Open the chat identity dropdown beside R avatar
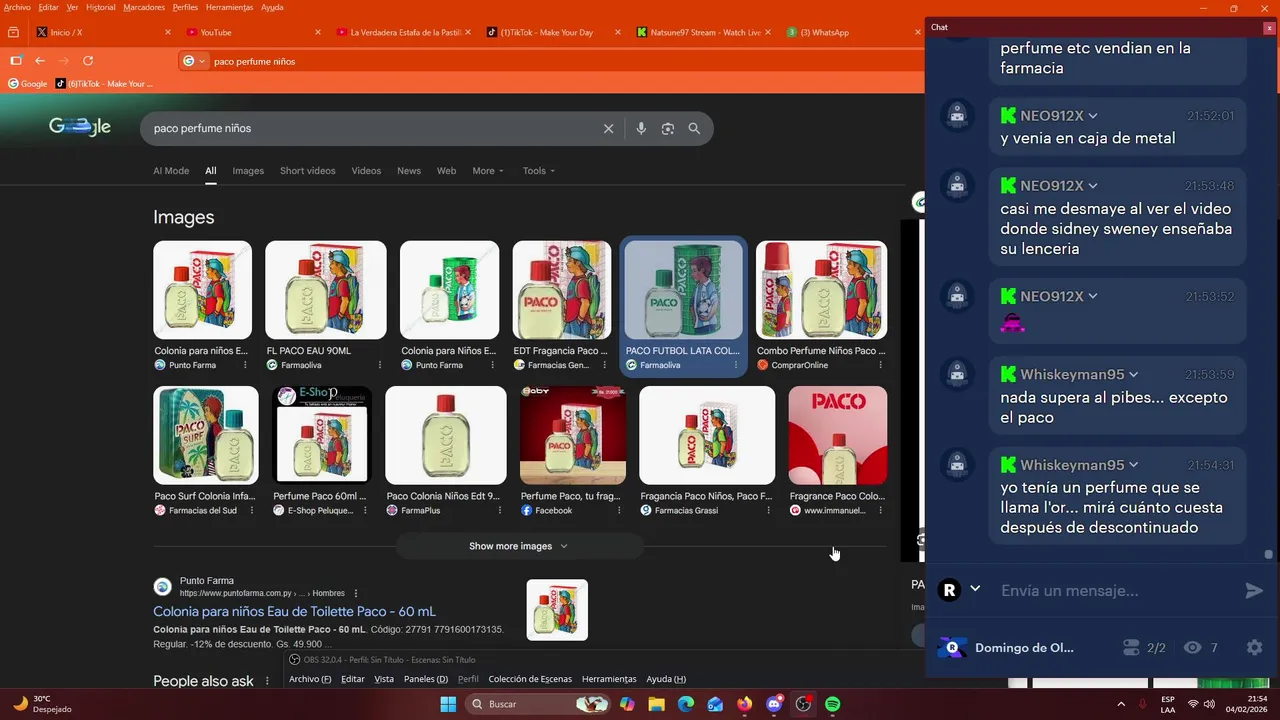 975,589
